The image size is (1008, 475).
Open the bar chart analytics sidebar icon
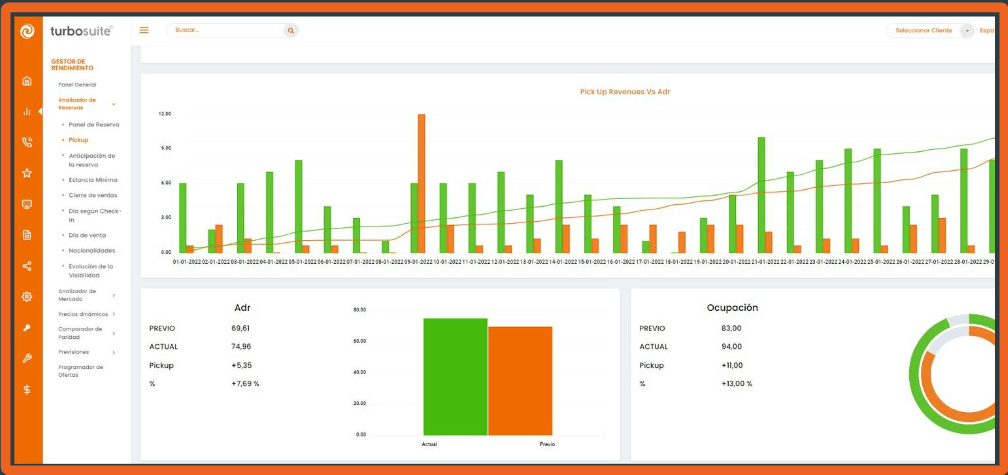[27, 112]
